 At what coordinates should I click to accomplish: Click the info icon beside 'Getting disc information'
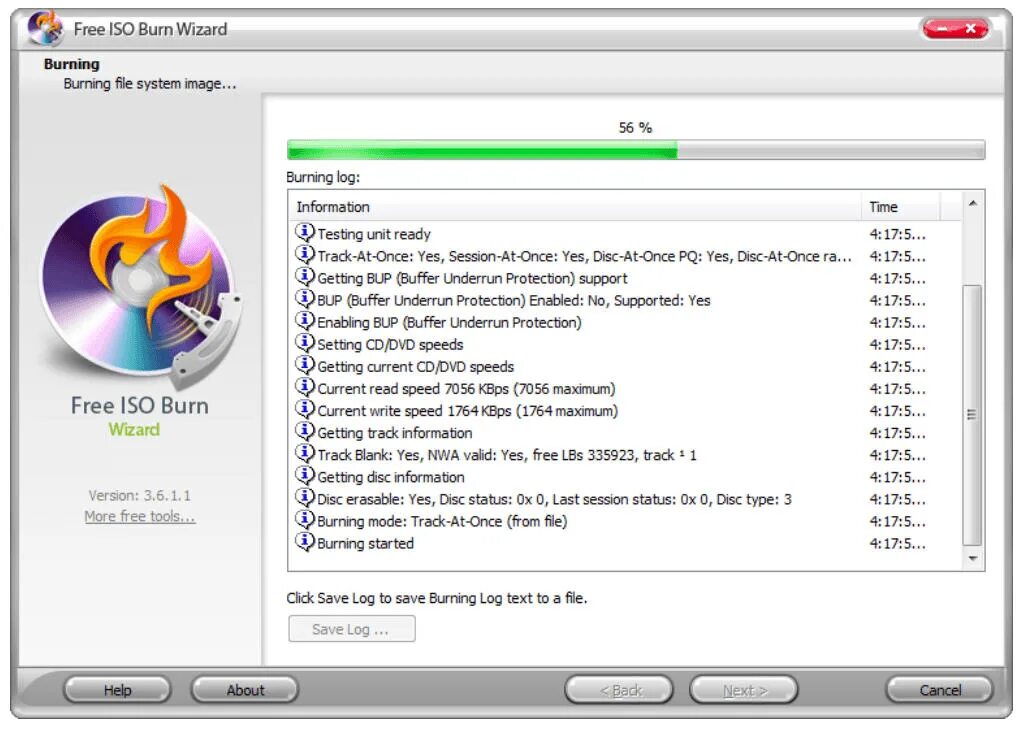(x=304, y=475)
